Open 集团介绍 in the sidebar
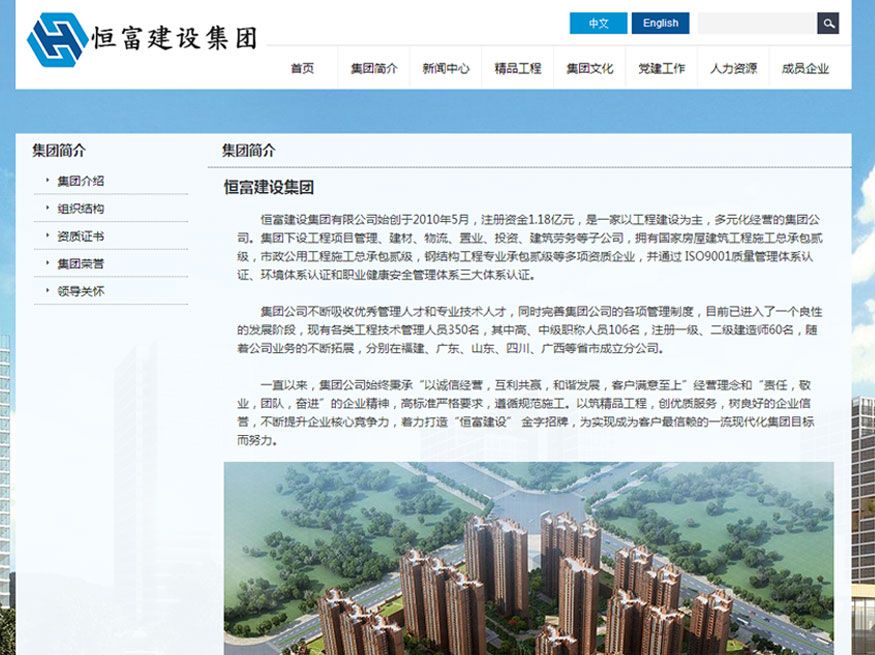The width and height of the screenshot is (875, 655). point(81,181)
